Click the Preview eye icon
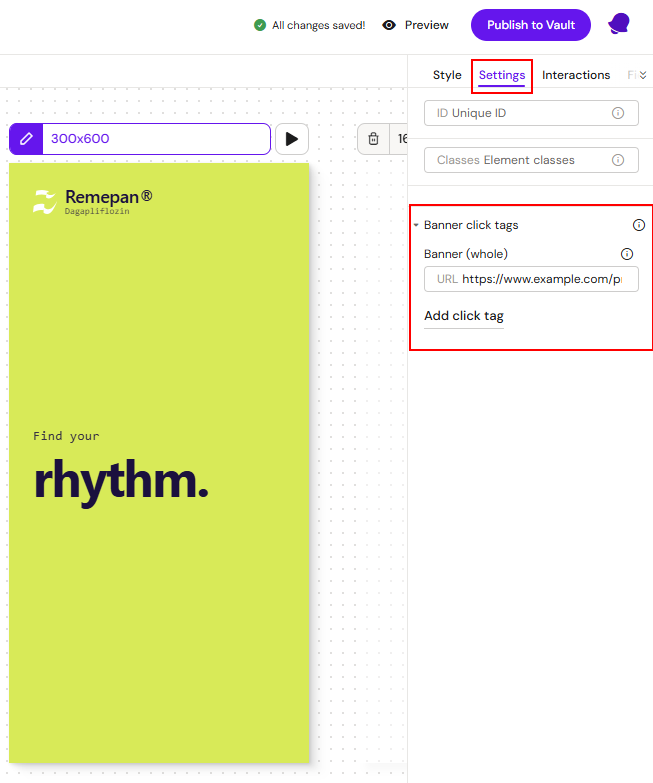 point(389,25)
